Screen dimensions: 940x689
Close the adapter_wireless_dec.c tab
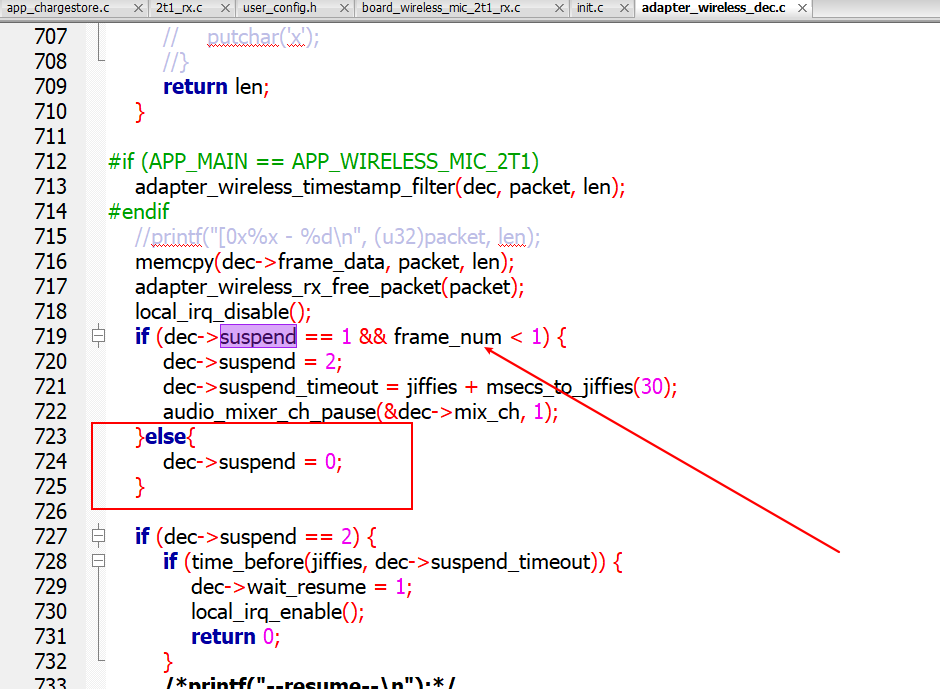tap(802, 8)
